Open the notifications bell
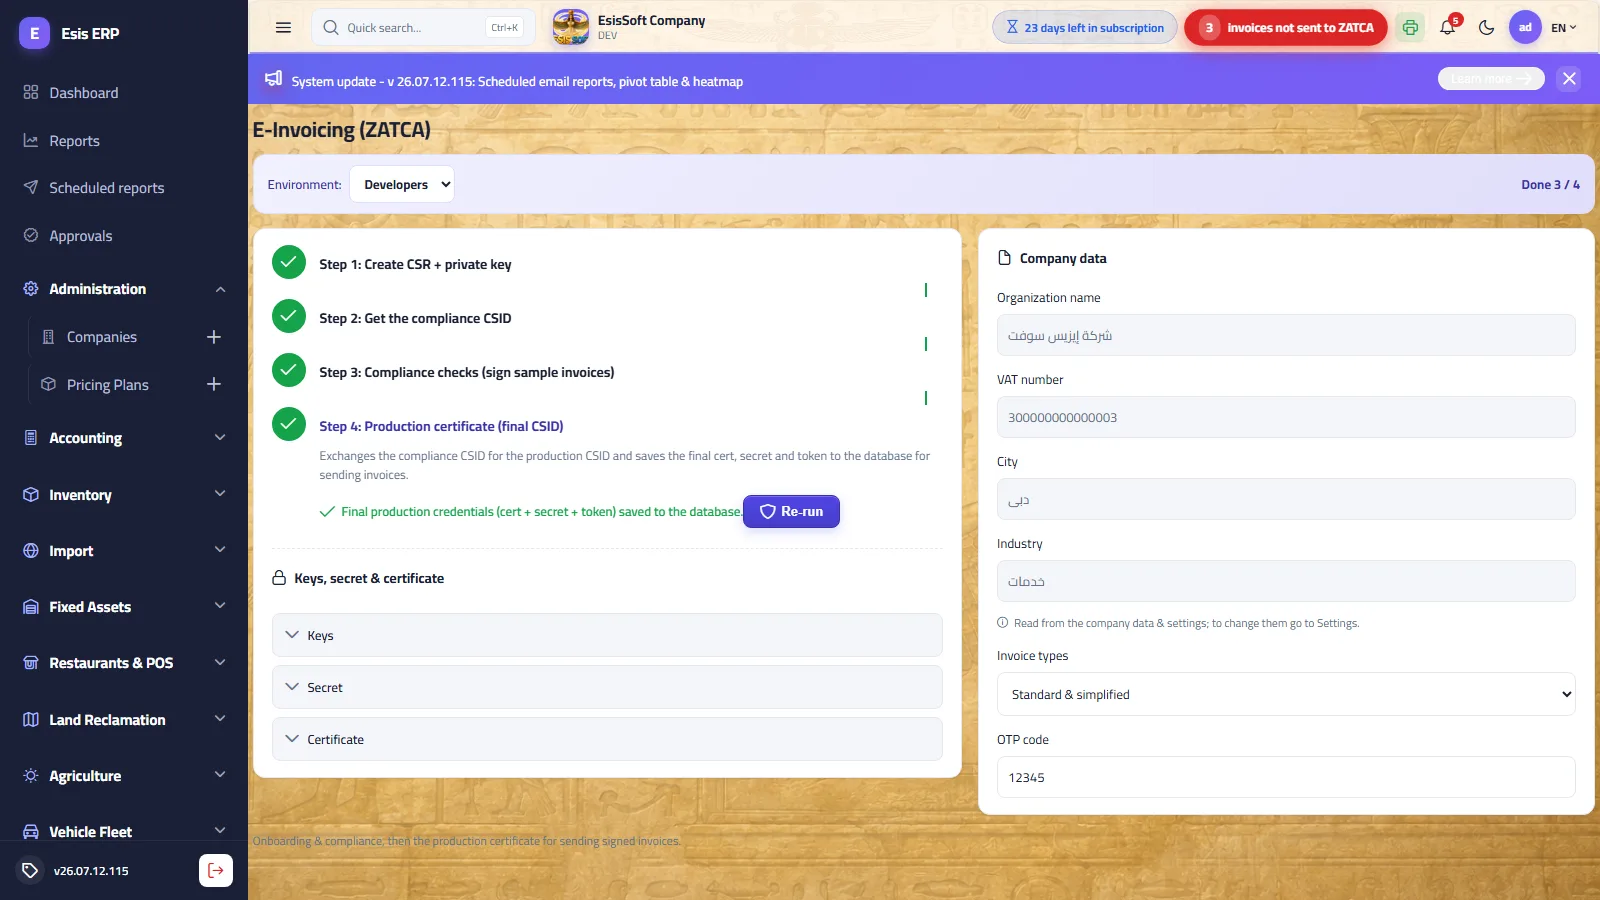This screenshot has height=900, width=1600. (x=1448, y=27)
